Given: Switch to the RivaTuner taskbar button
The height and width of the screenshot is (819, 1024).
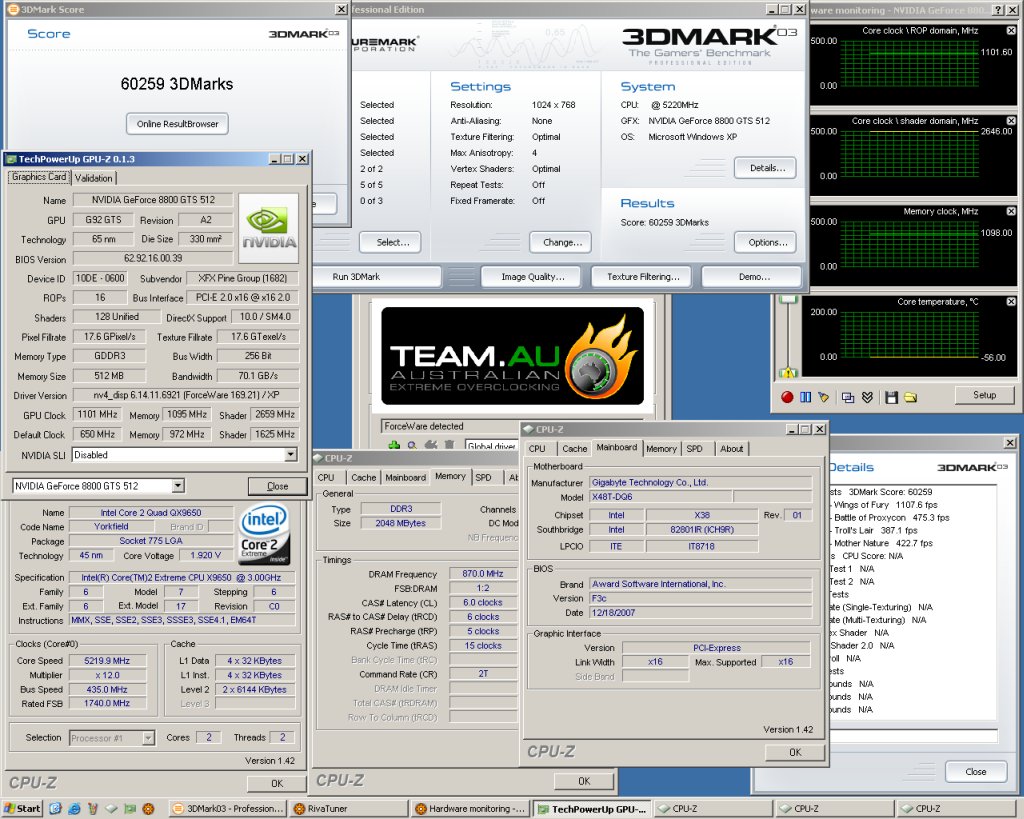Looking at the screenshot, I should click(x=349, y=809).
